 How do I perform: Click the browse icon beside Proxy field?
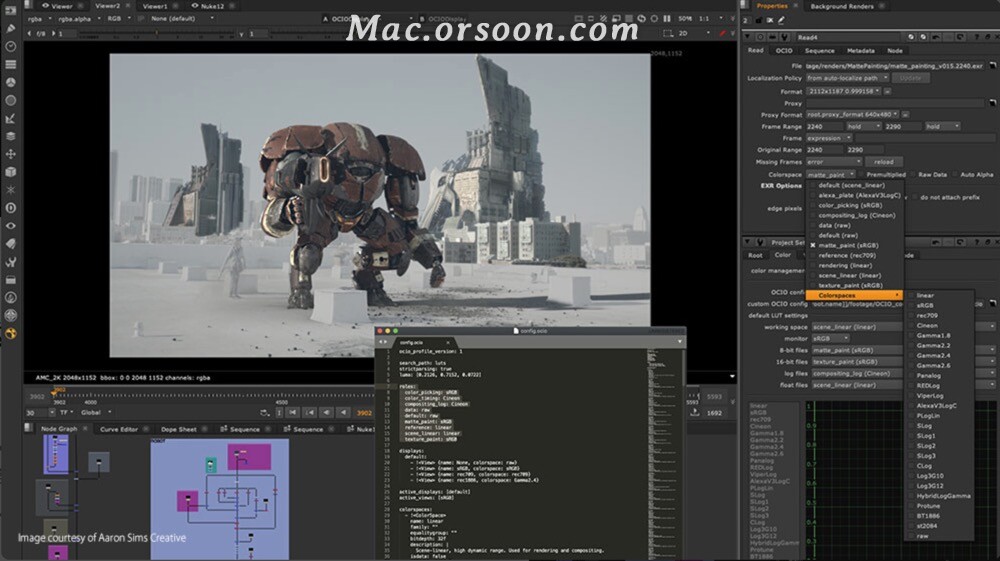[x=992, y=103]
